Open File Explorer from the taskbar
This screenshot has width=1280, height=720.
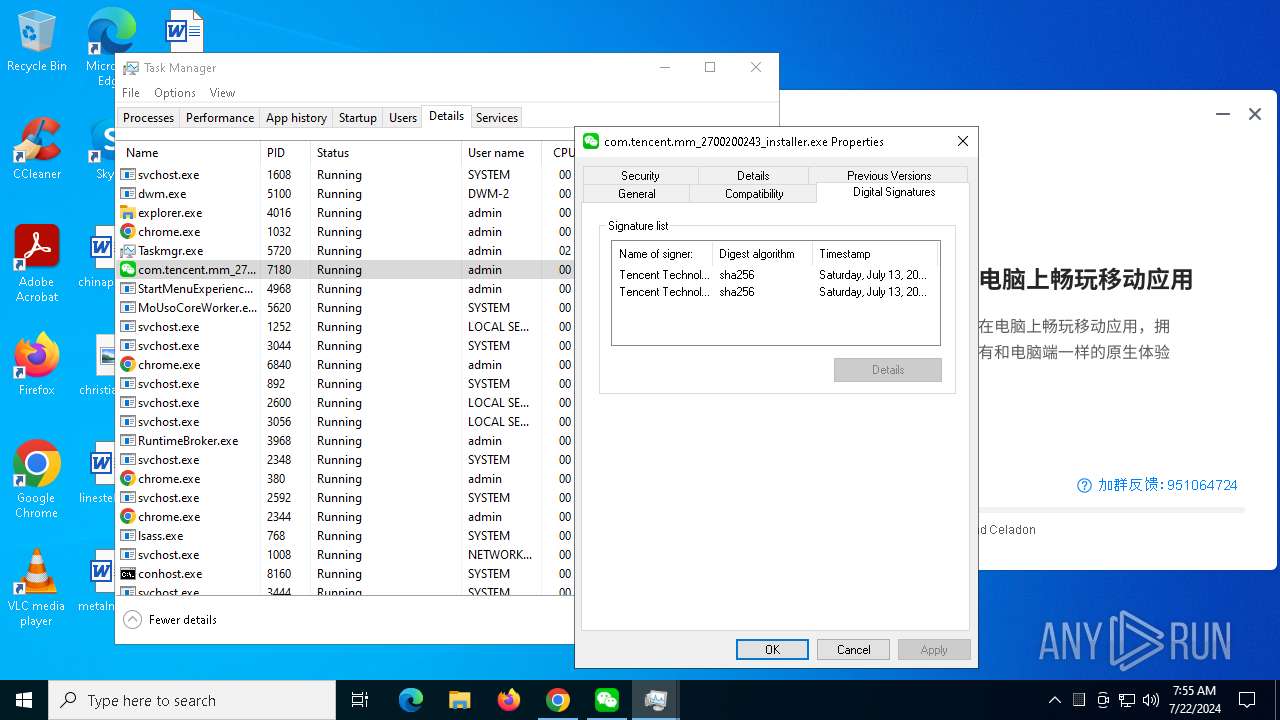click(x=459, y=700)
